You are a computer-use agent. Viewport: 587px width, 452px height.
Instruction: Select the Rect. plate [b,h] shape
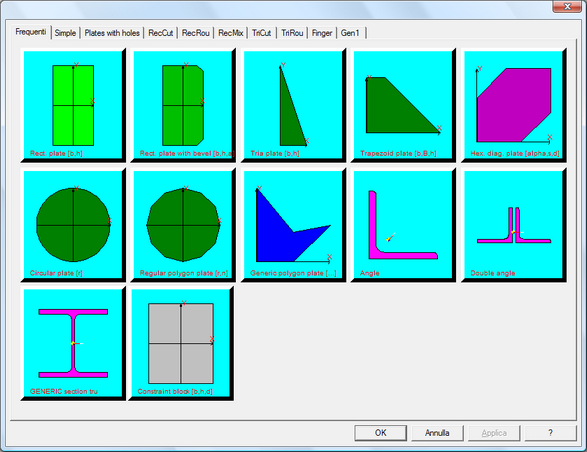(73, 105)
